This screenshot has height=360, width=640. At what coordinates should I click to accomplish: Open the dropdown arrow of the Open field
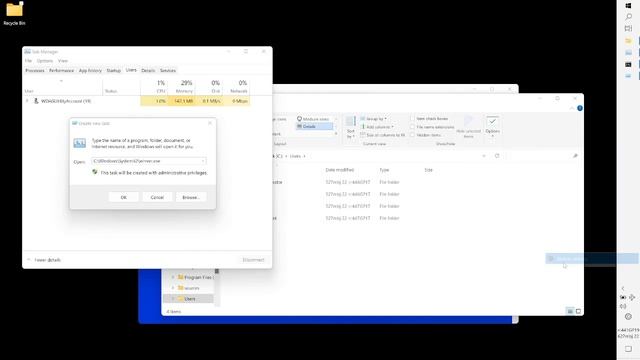tap(203, 161)
